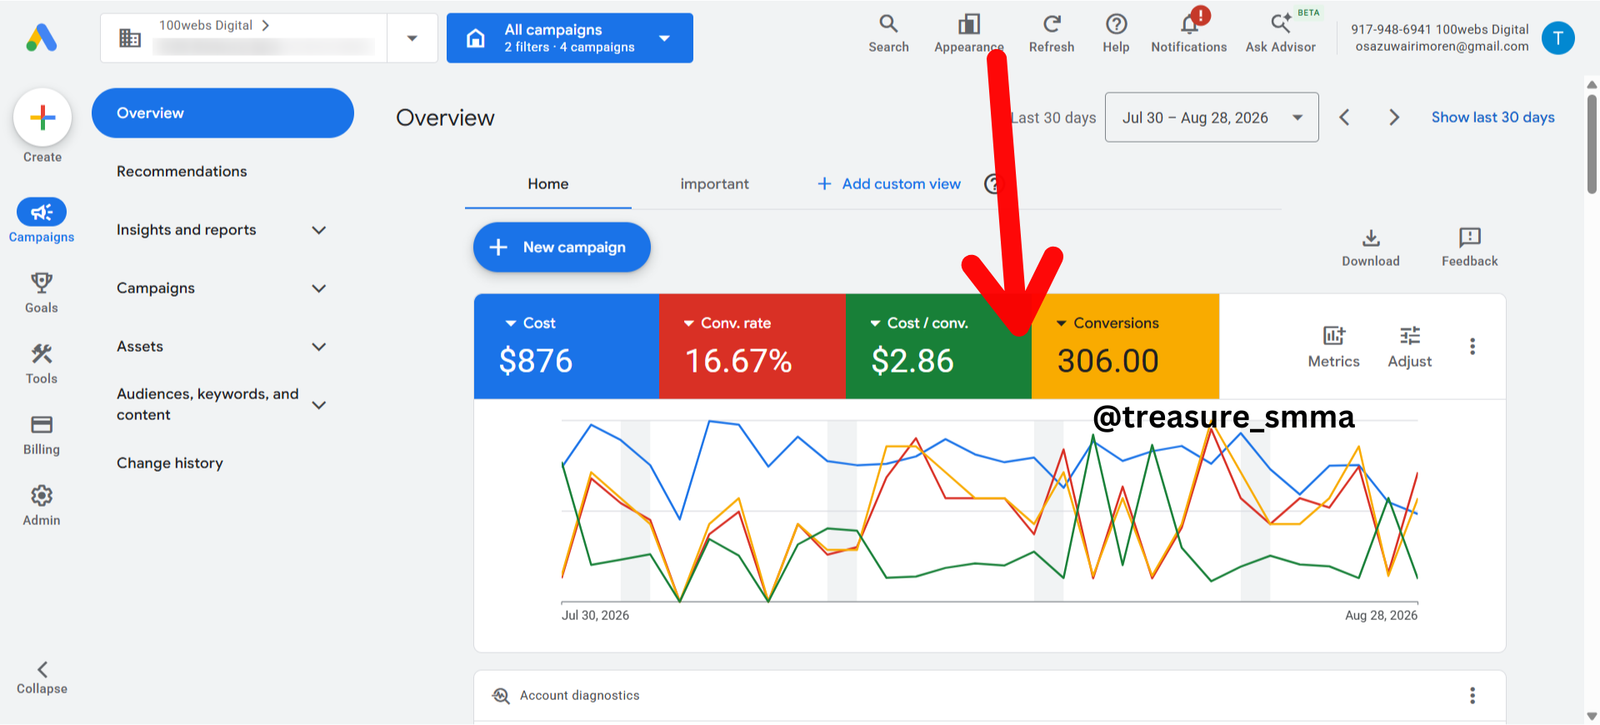Click the Download icon

(x=1371, y=237)
